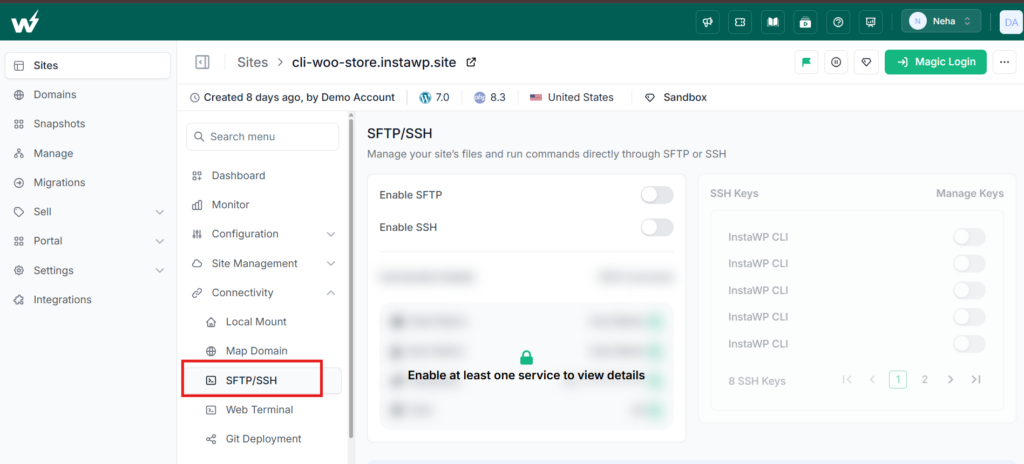Click the Manage Keys link
This screenshot has width=1024, height=464.
click(x=969, y=193)
